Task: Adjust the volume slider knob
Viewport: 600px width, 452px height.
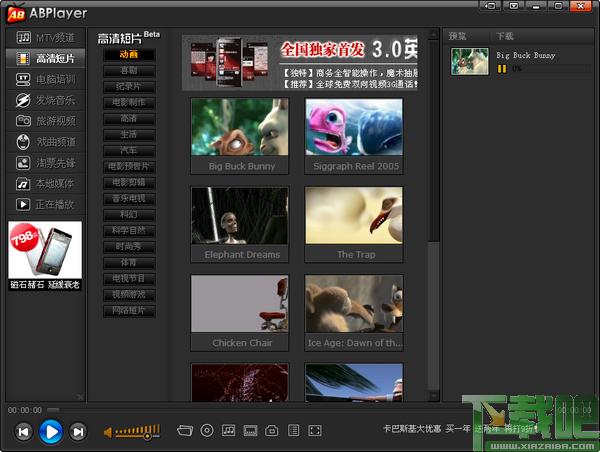Action: tap(147, 436)
